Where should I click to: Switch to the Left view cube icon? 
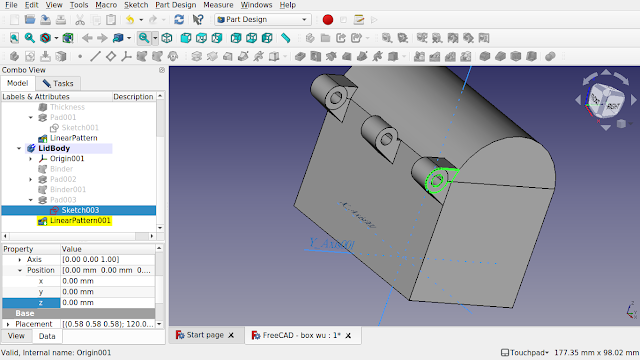pyautogui.click(x=267, y=38)
